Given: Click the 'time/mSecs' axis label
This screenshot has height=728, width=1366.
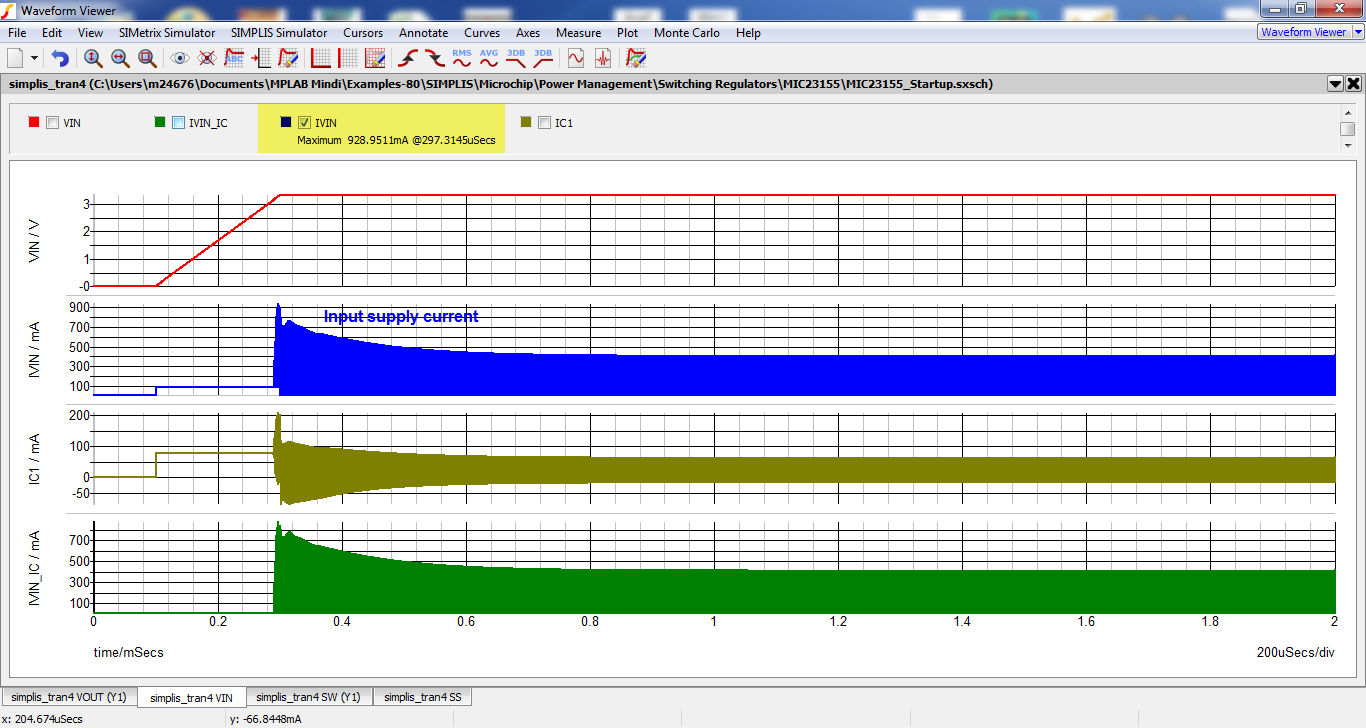Looking at the screenshot, I should (129, 652).
